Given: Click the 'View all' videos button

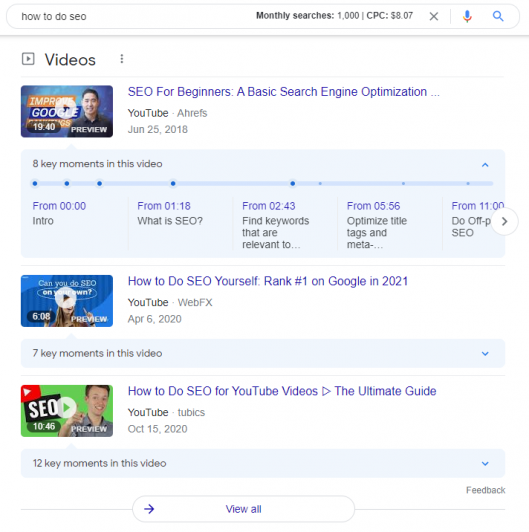Looking at the screenshot, I should tap(243, 509).
